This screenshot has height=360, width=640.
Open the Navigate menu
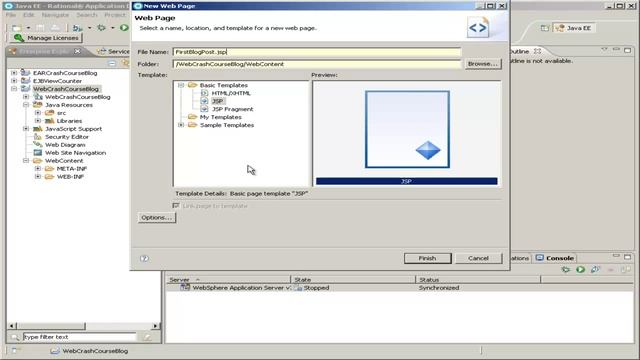tap(56, 15)
